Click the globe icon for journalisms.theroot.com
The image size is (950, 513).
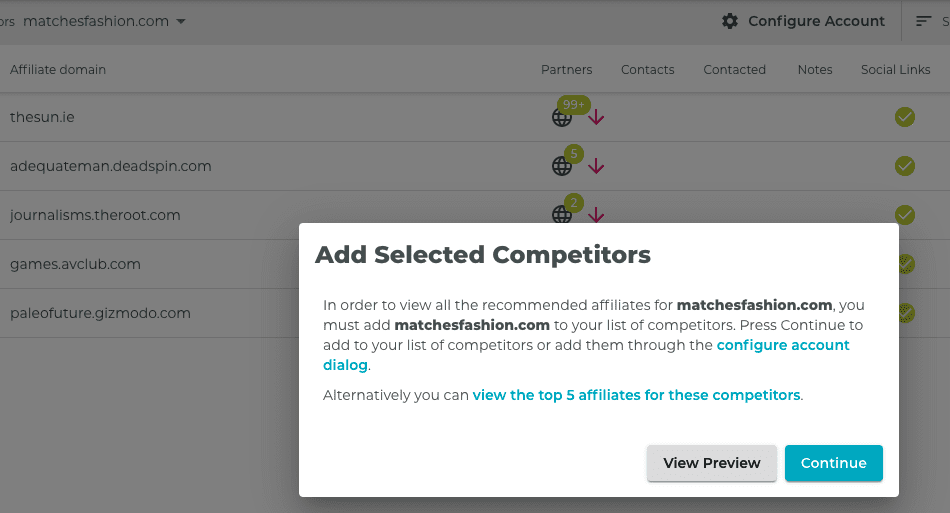(562, 214)
